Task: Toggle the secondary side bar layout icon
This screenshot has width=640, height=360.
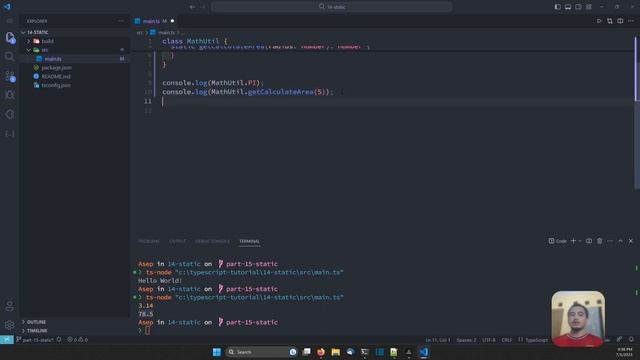Action: point(578,7)
